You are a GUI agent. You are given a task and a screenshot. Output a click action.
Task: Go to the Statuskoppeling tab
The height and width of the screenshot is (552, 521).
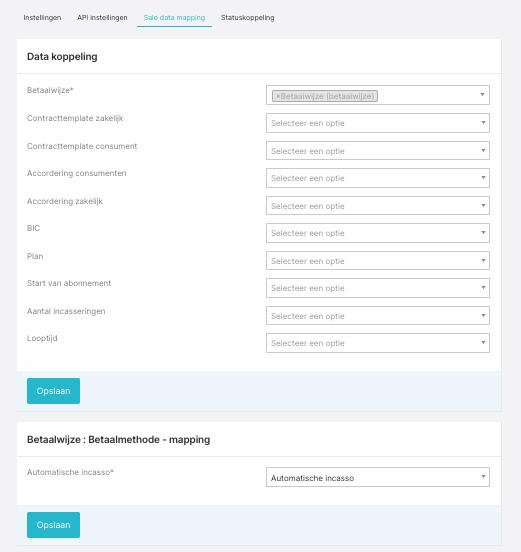[x=247, y=18]
